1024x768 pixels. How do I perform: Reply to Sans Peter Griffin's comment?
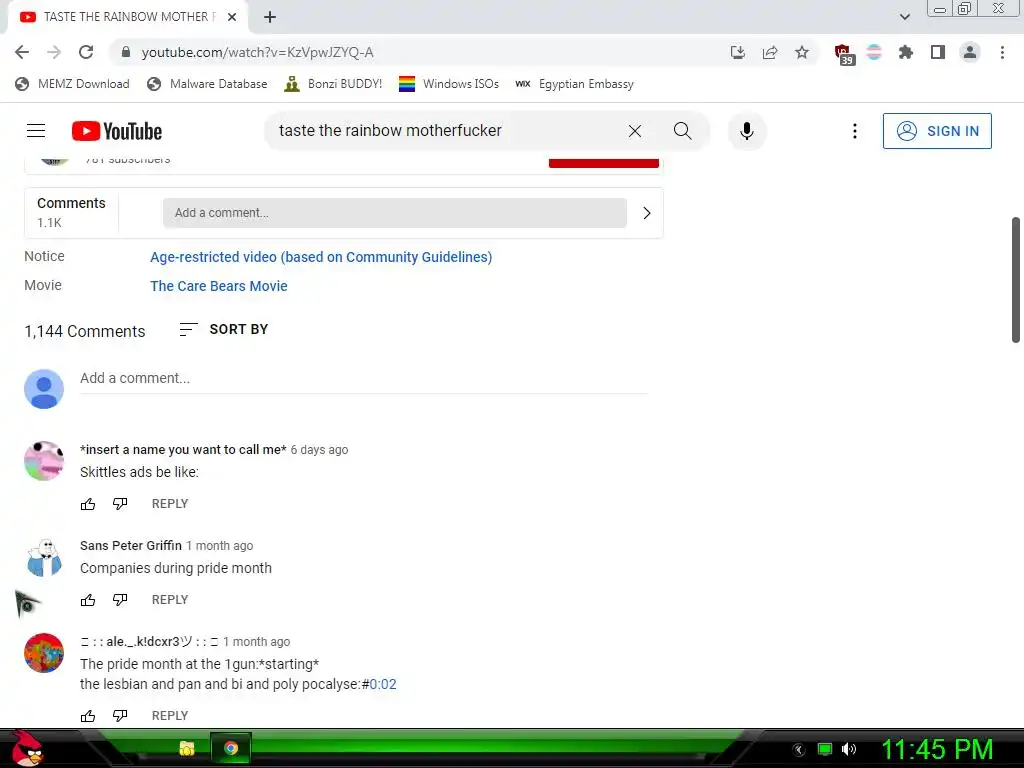click(170, 600)
